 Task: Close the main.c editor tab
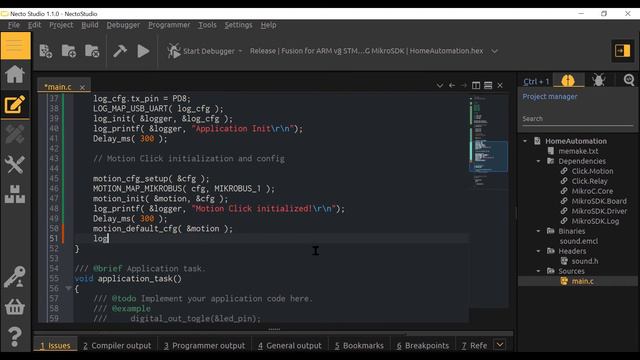click(82, 87)
